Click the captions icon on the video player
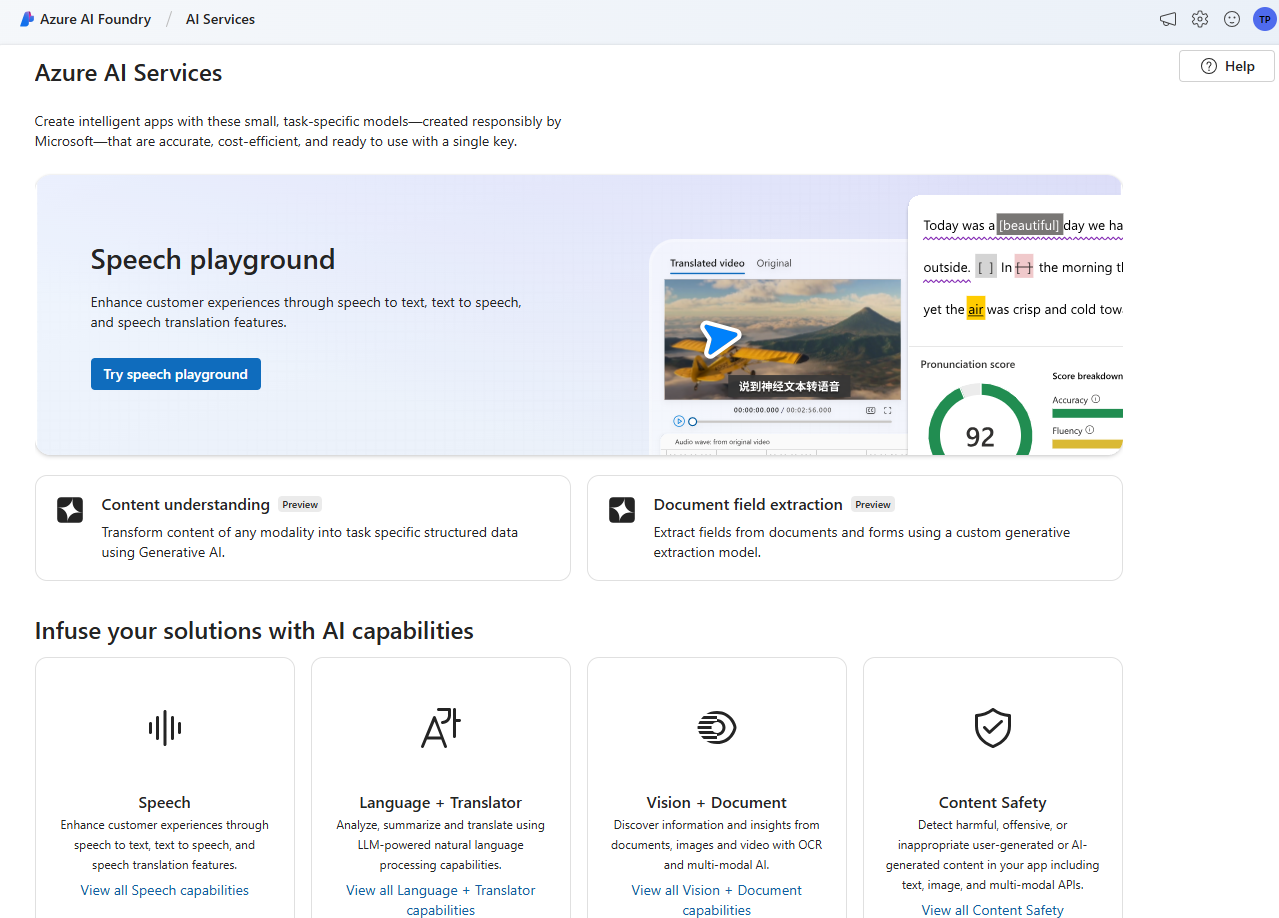Viewport: 1279px width, 918px height. [x=870, y=410]
